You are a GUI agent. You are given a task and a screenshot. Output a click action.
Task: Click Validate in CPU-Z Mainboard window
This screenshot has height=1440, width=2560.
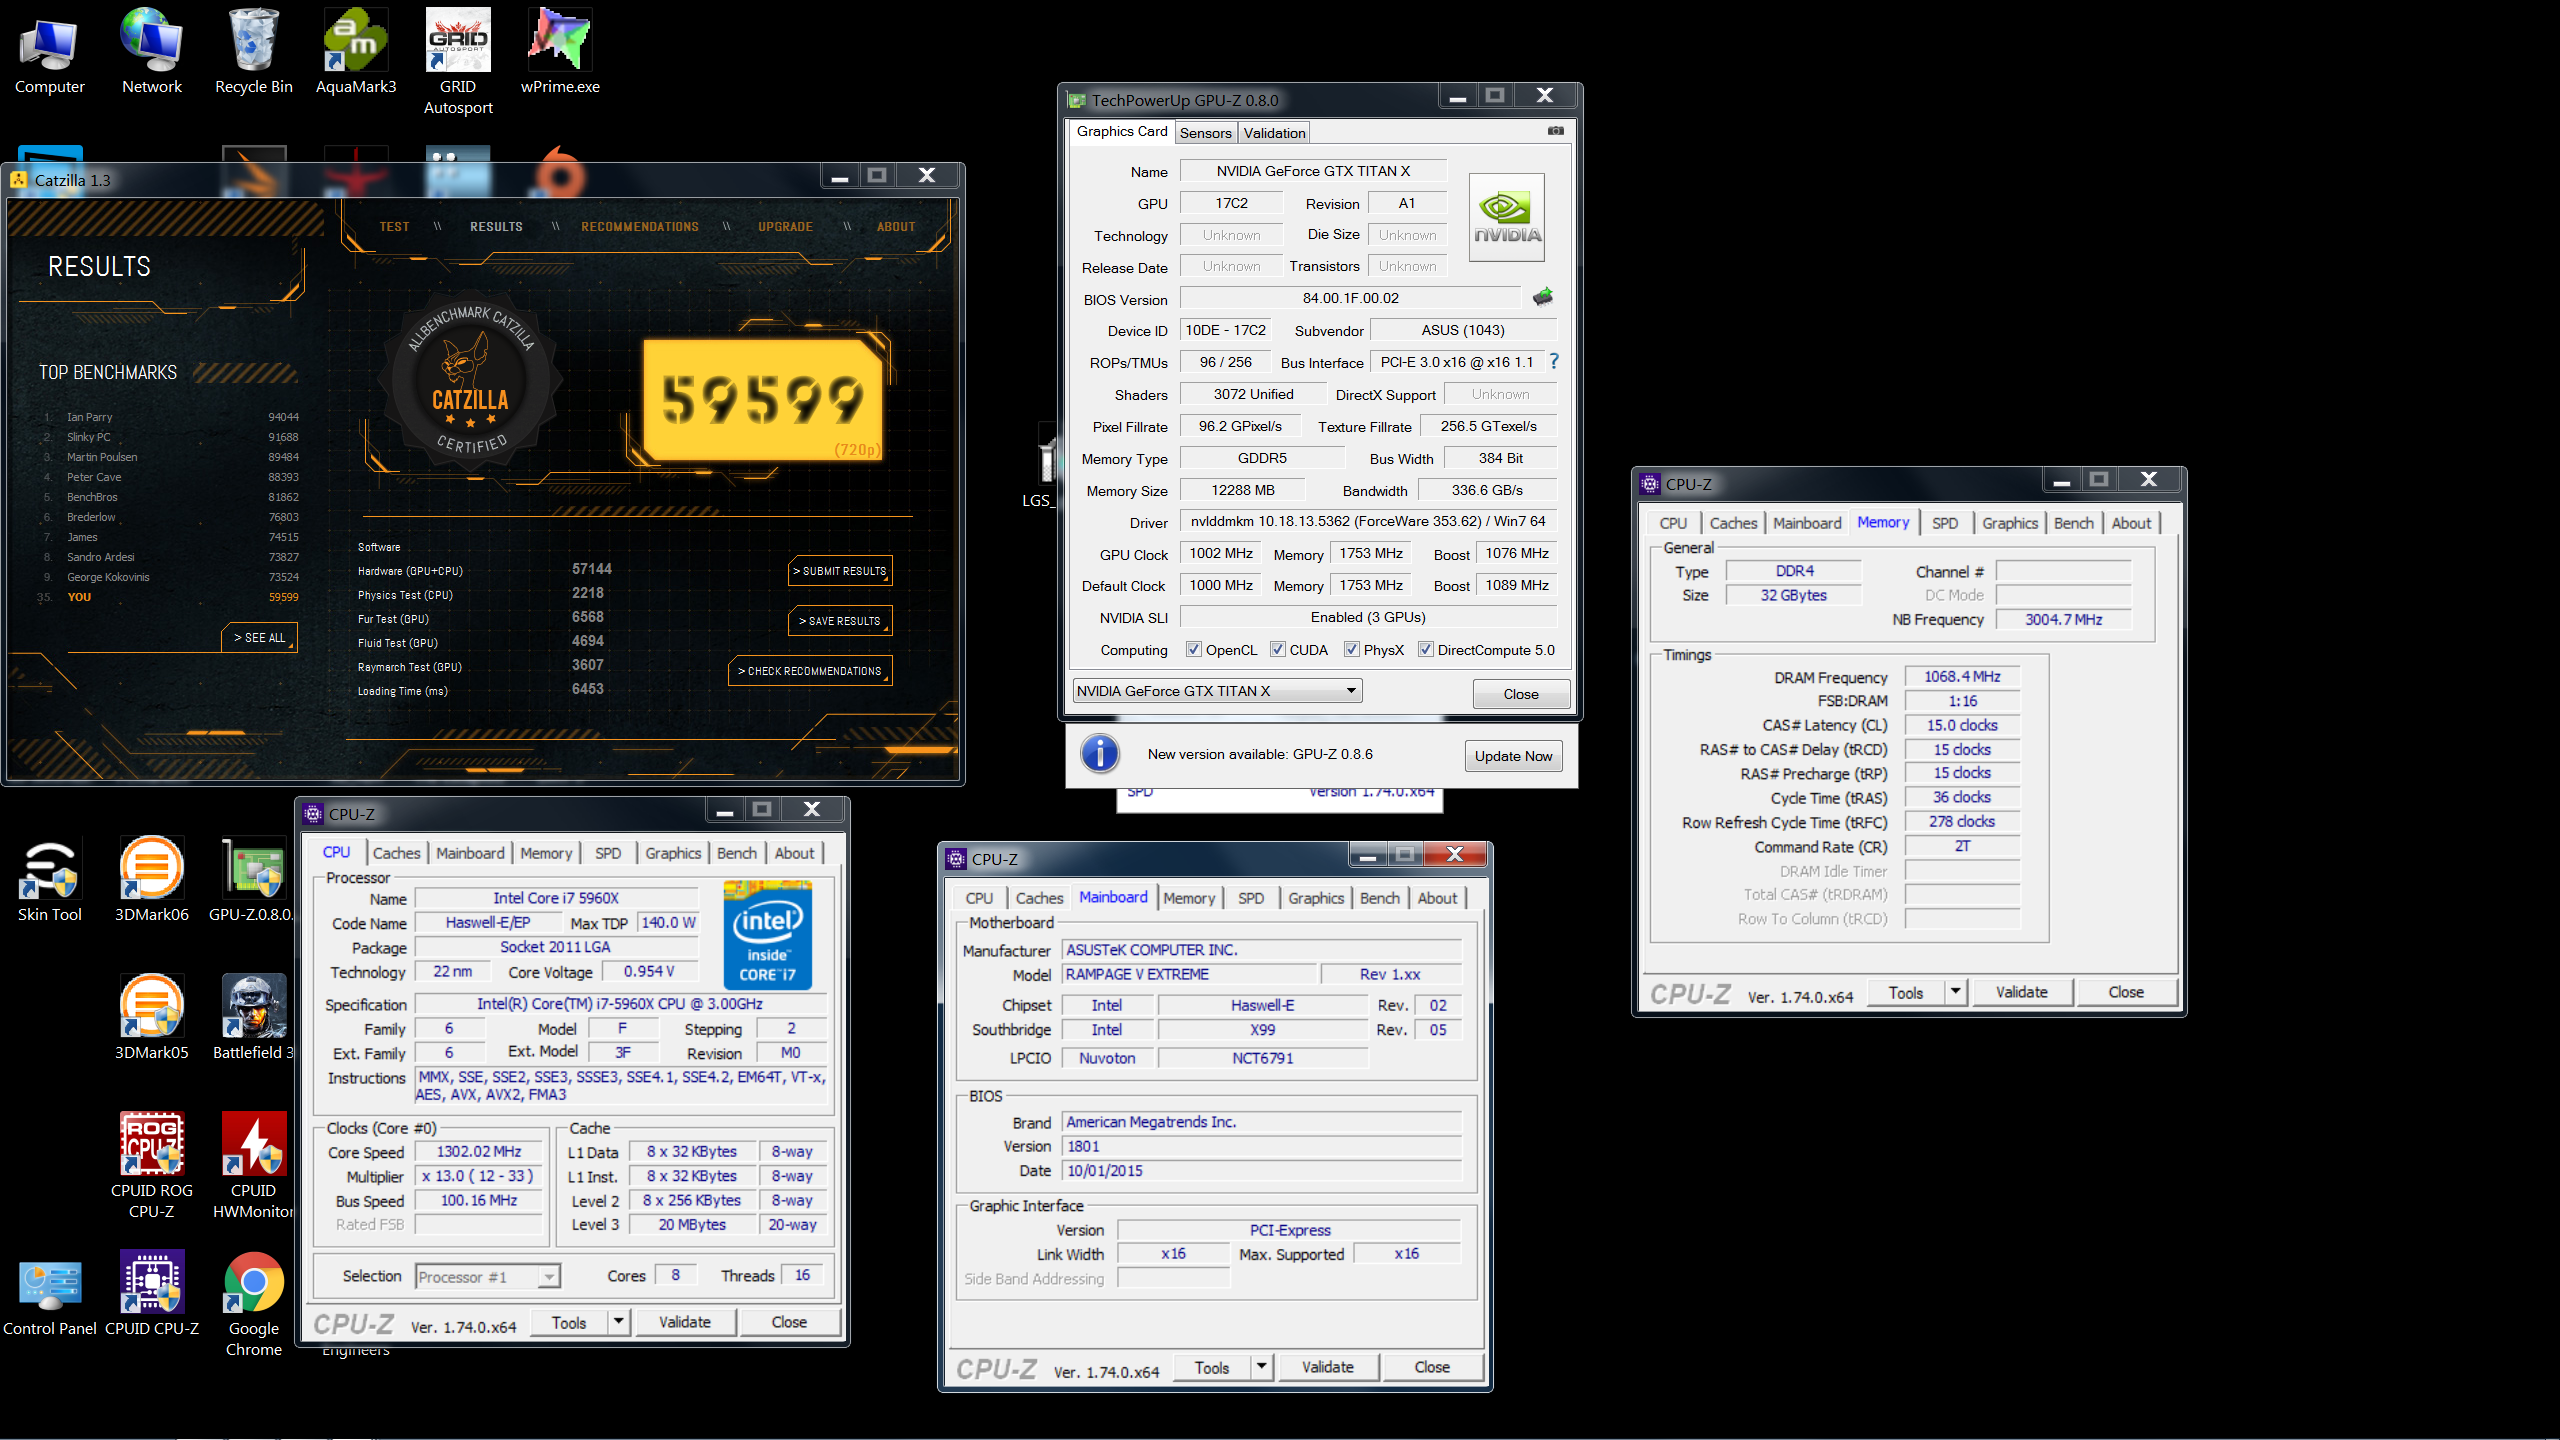[x=1328, y=1367]
